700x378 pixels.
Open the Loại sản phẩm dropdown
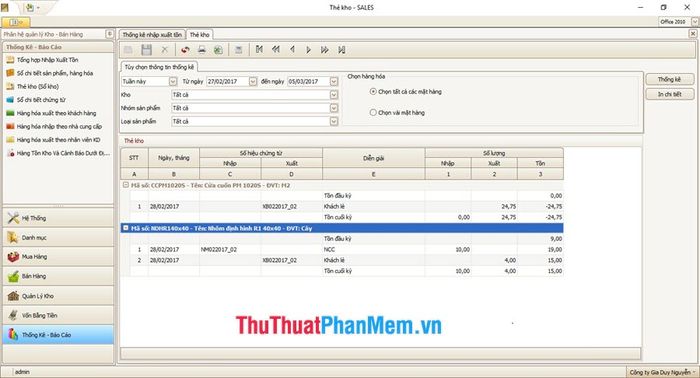click(x=333, y=121)
